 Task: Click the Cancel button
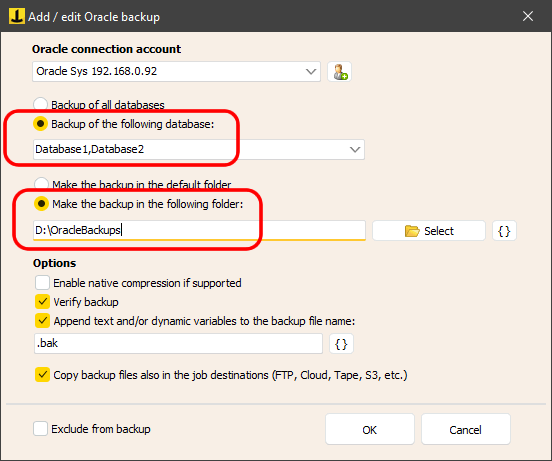pos(465,429)
